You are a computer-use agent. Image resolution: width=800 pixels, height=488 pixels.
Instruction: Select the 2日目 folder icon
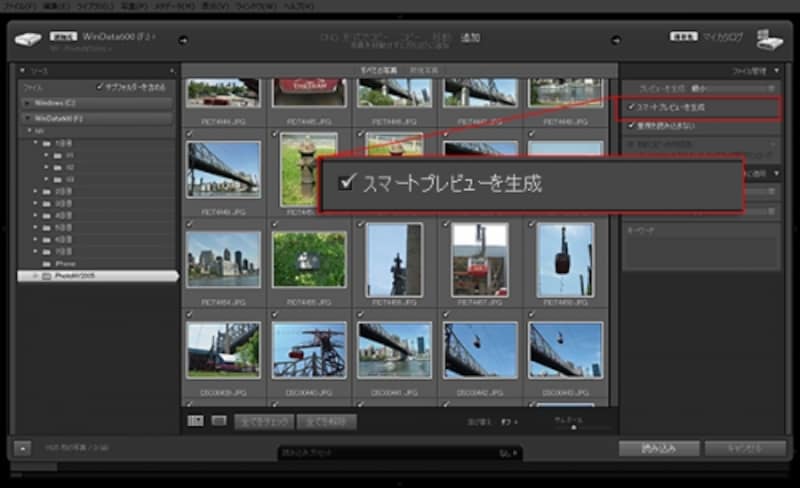[x=46, y=191]
